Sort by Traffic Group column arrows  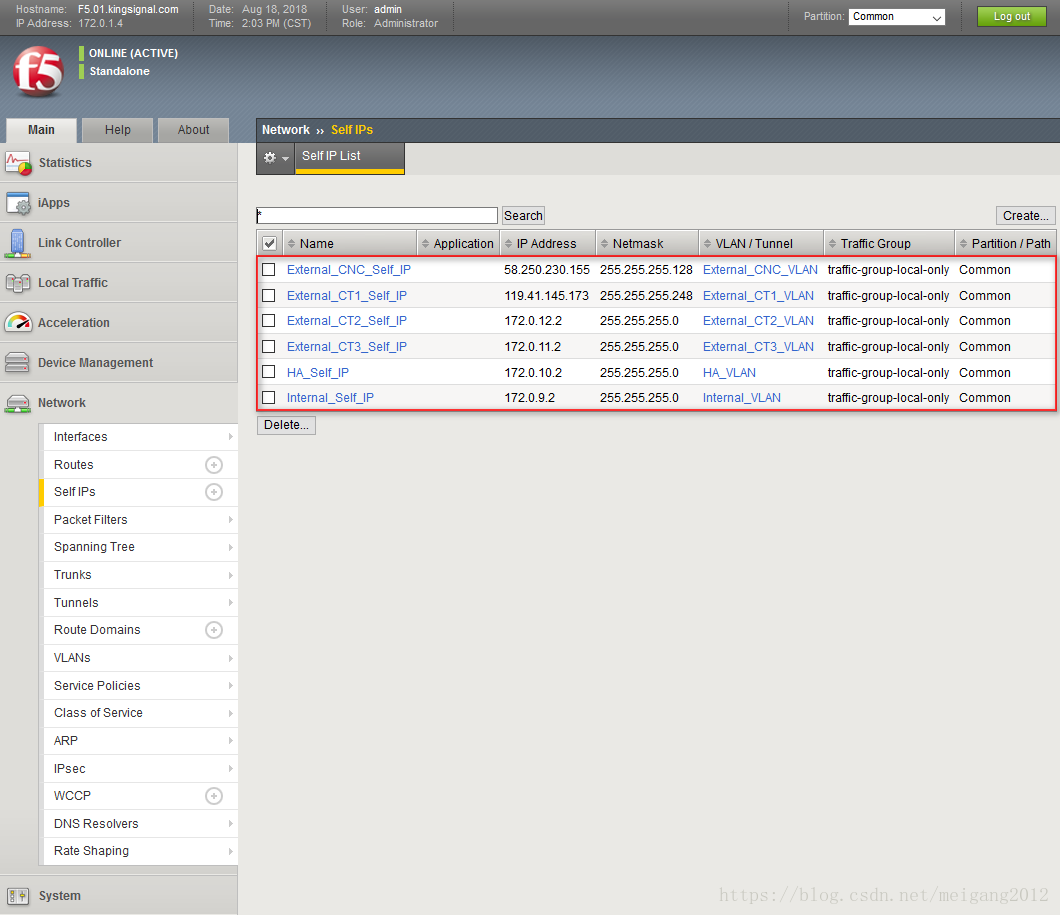coord(832,244)
